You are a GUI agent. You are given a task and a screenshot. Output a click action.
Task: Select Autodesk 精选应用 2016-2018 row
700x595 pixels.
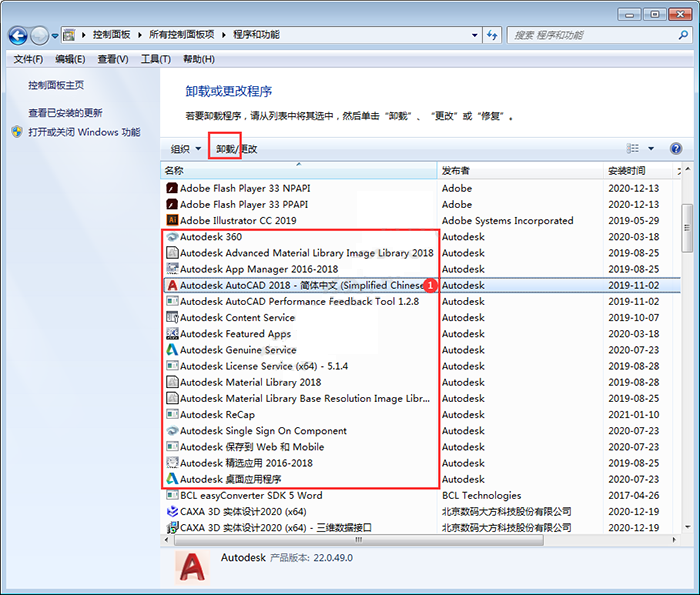[421, 463]
